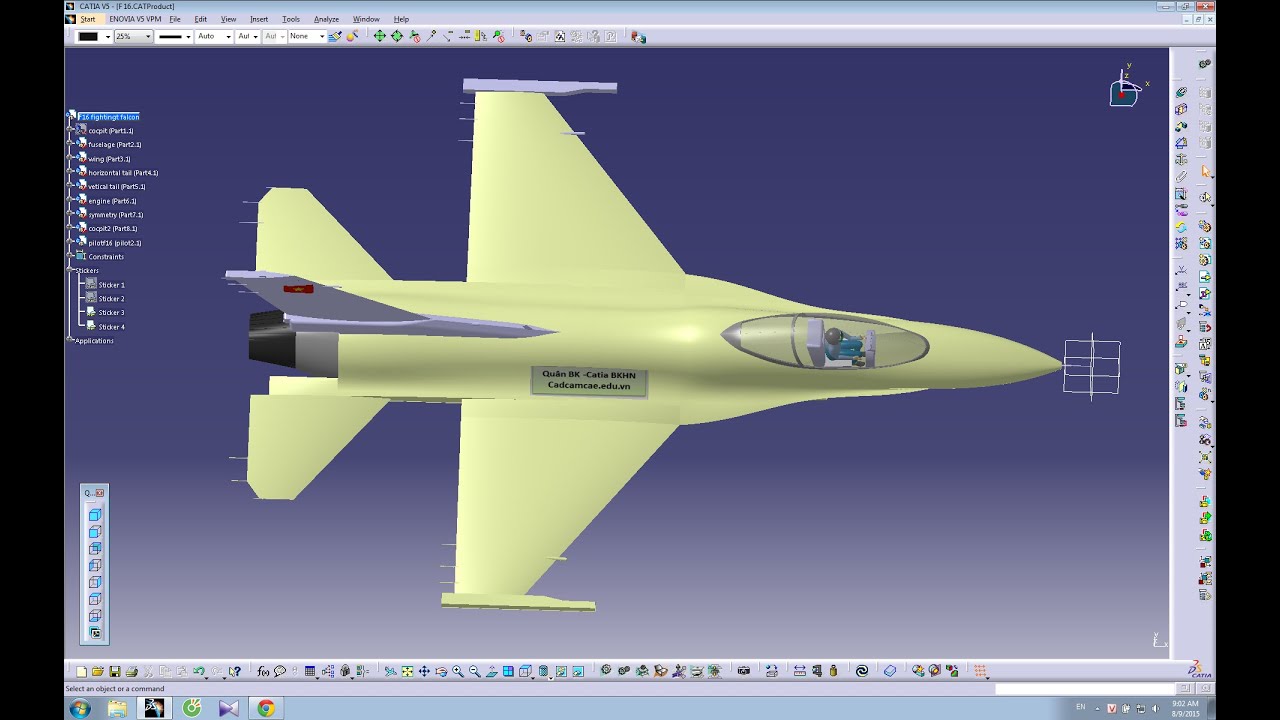Toggle the Hide/Show icon

(x=561, y=671)
